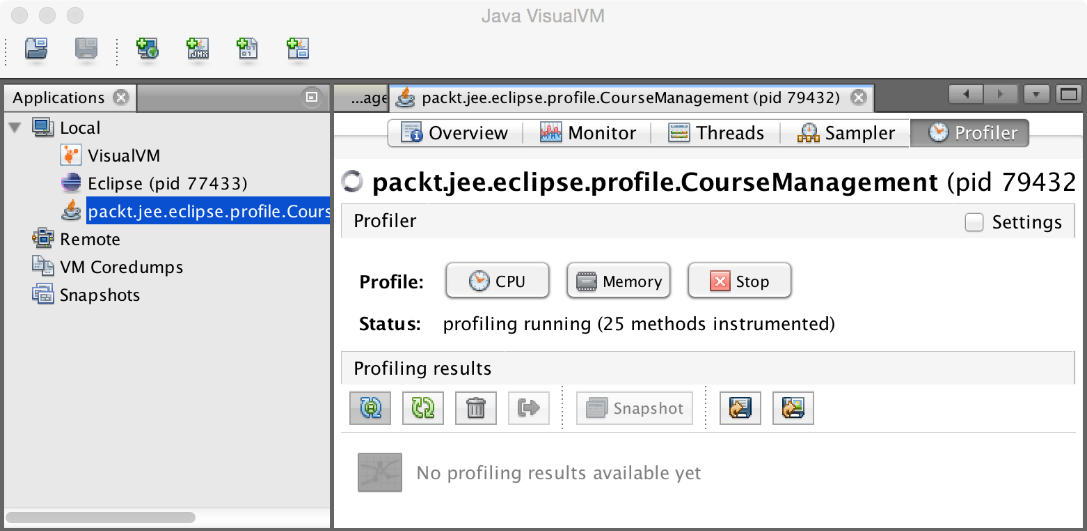Click the horizontal scrollbar of Applications panel

click(101, 517)
